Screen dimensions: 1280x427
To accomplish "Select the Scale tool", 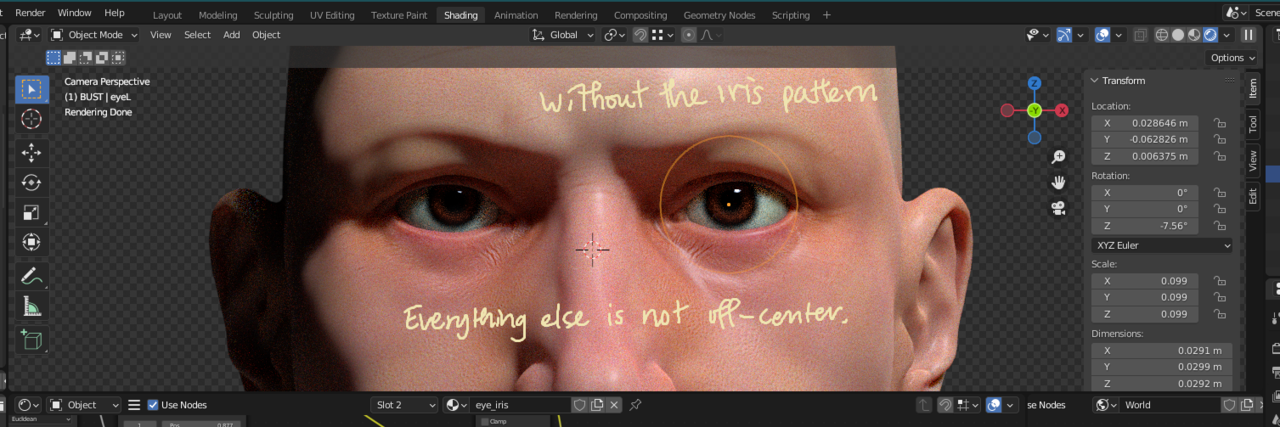I will point(31,212).
